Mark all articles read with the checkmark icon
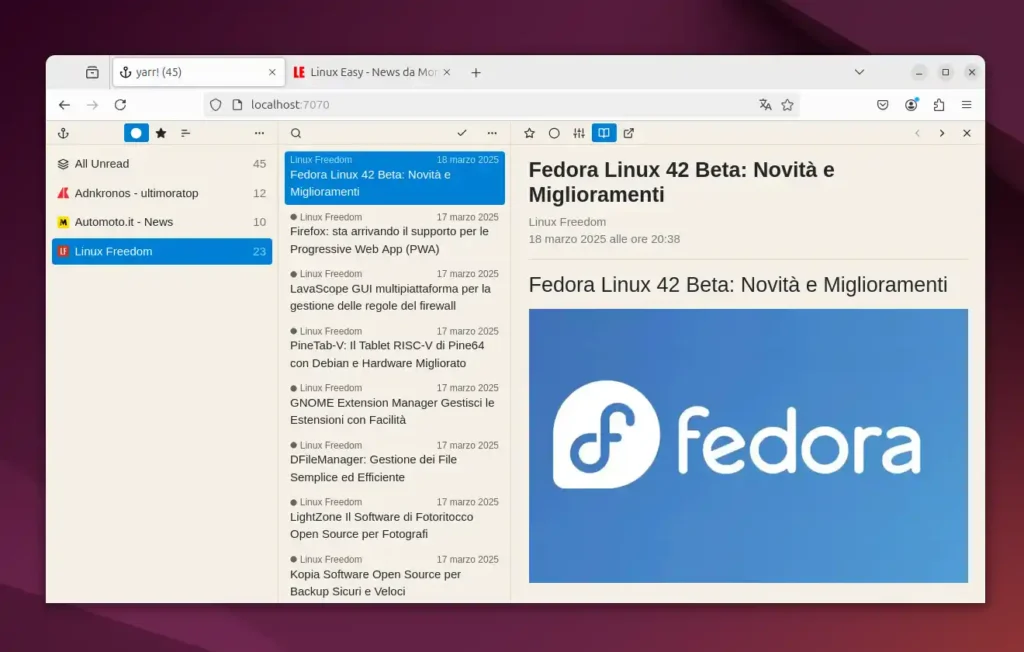 click(x=462, y=133)
